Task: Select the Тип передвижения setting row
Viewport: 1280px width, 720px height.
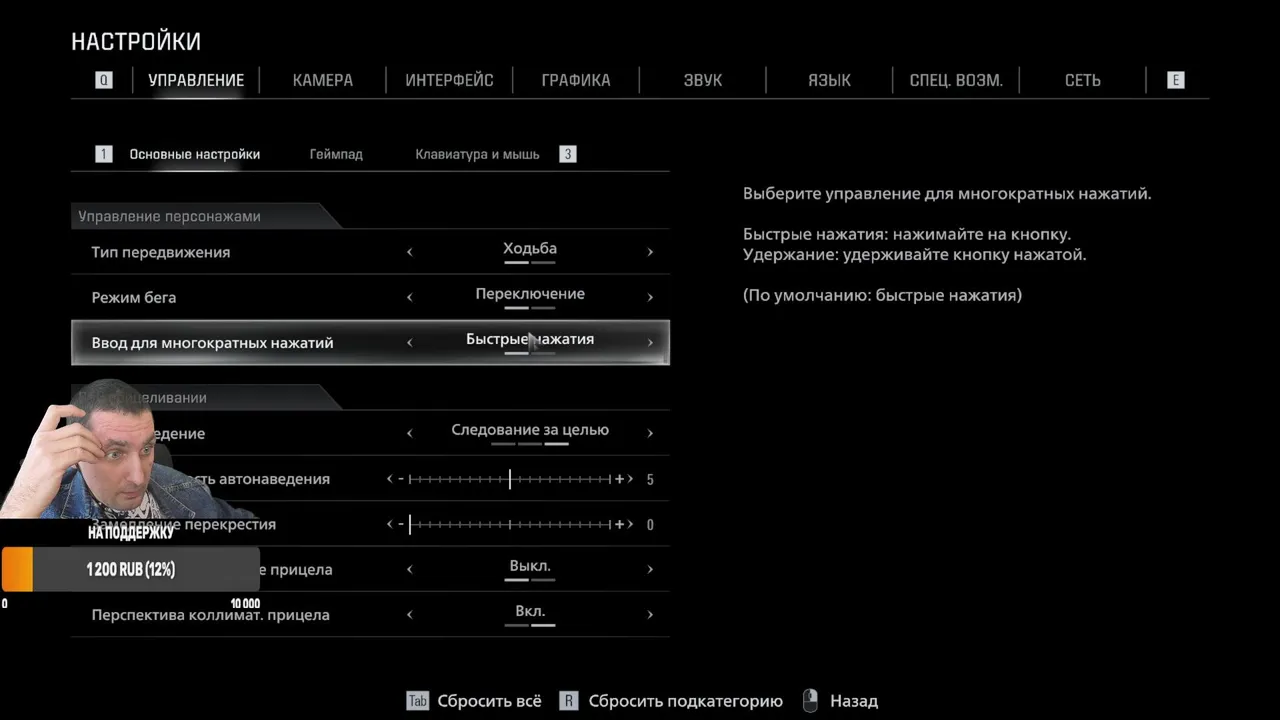Action: 370,252
